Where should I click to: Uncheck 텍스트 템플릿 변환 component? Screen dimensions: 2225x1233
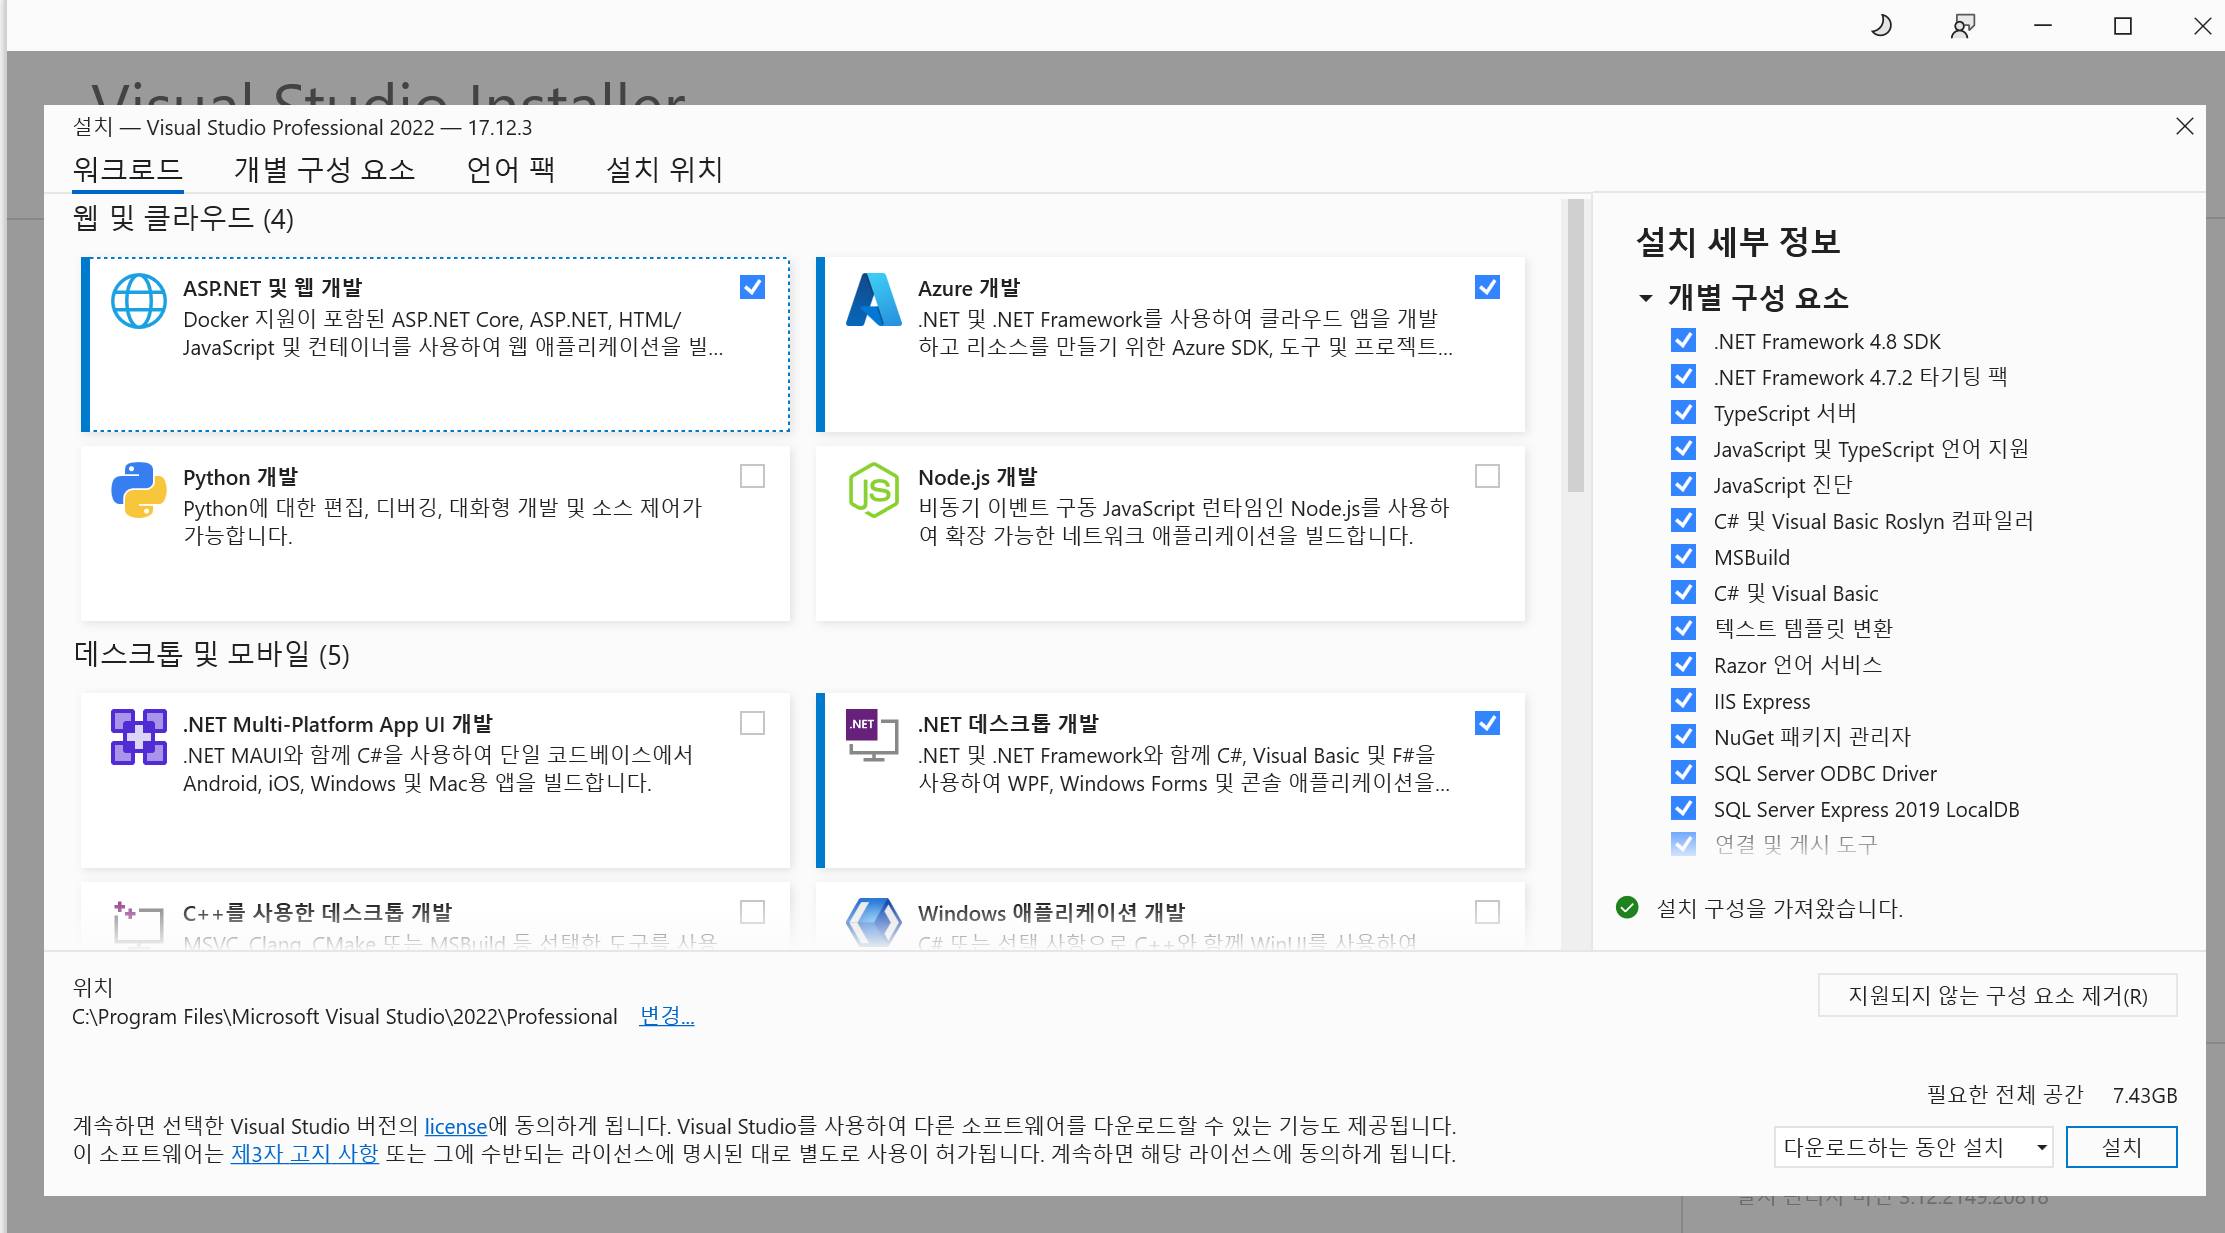click(1683, 629)
